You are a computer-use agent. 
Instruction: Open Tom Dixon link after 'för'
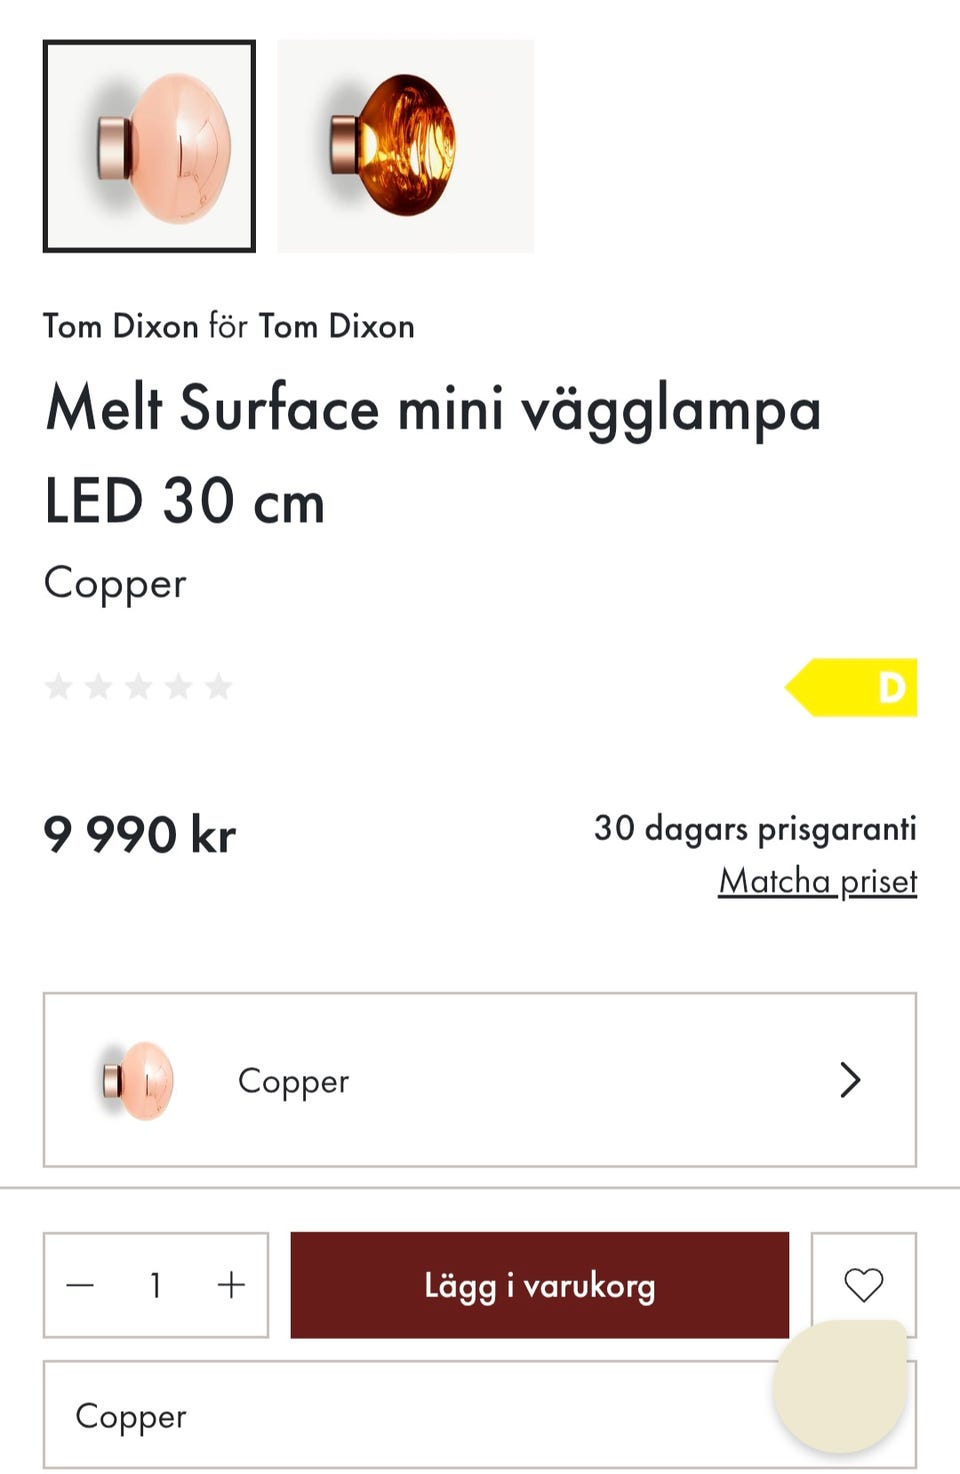[336, 326]
